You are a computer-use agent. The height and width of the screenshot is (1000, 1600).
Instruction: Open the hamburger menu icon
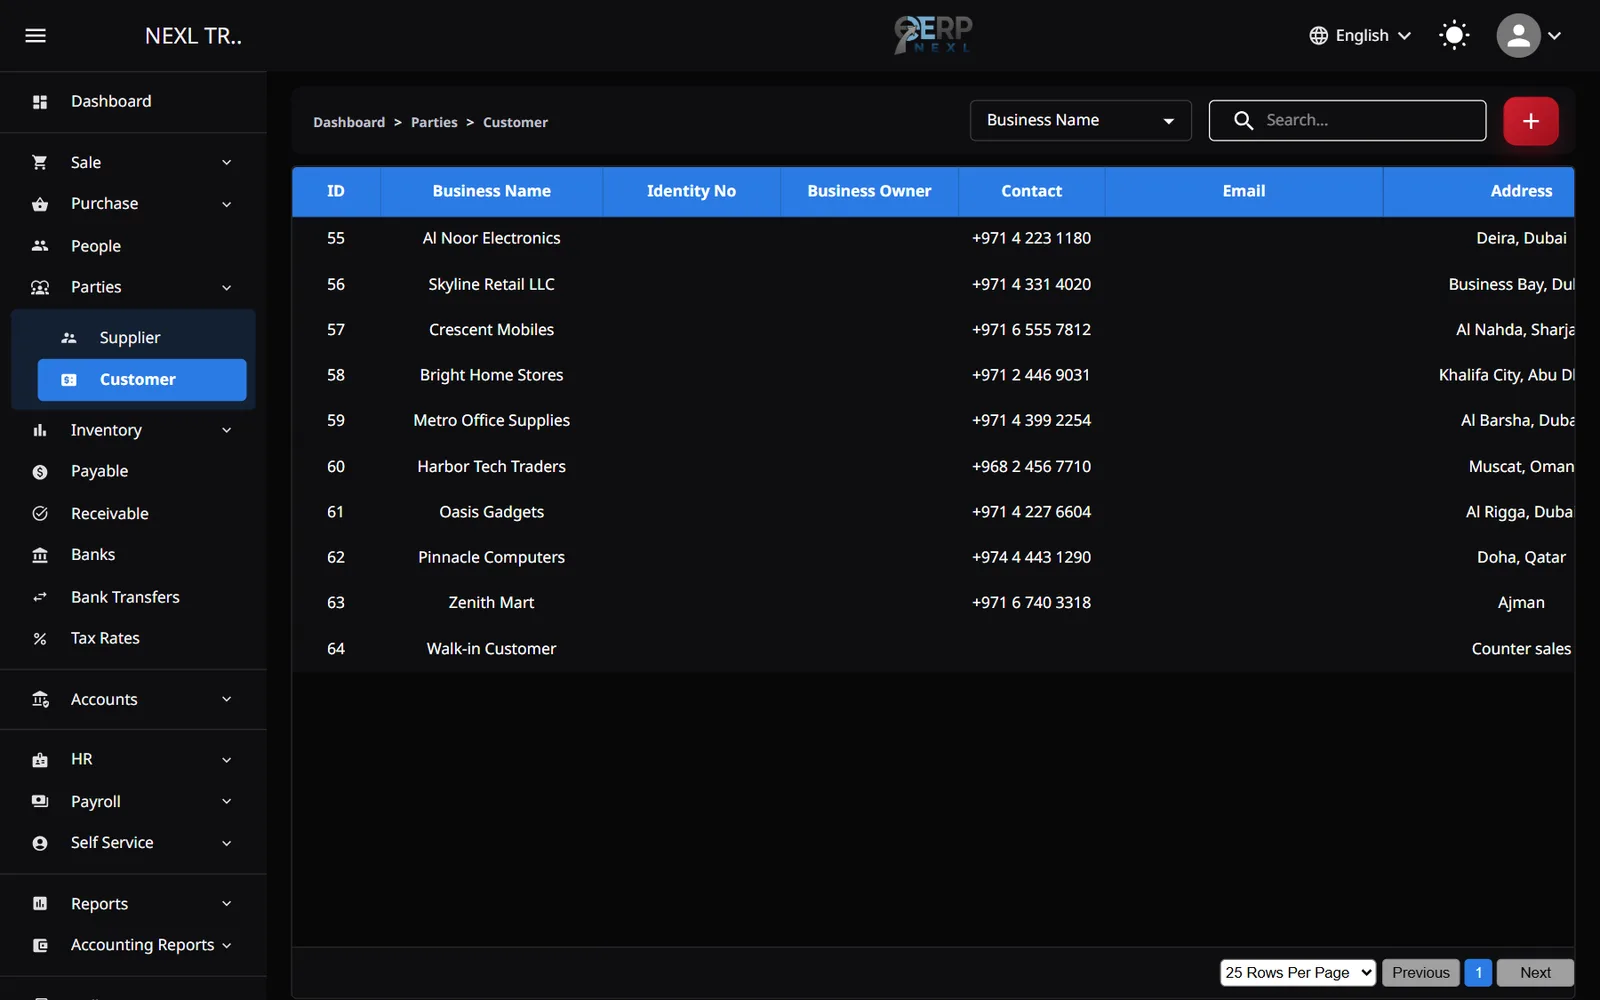point(35,36)
